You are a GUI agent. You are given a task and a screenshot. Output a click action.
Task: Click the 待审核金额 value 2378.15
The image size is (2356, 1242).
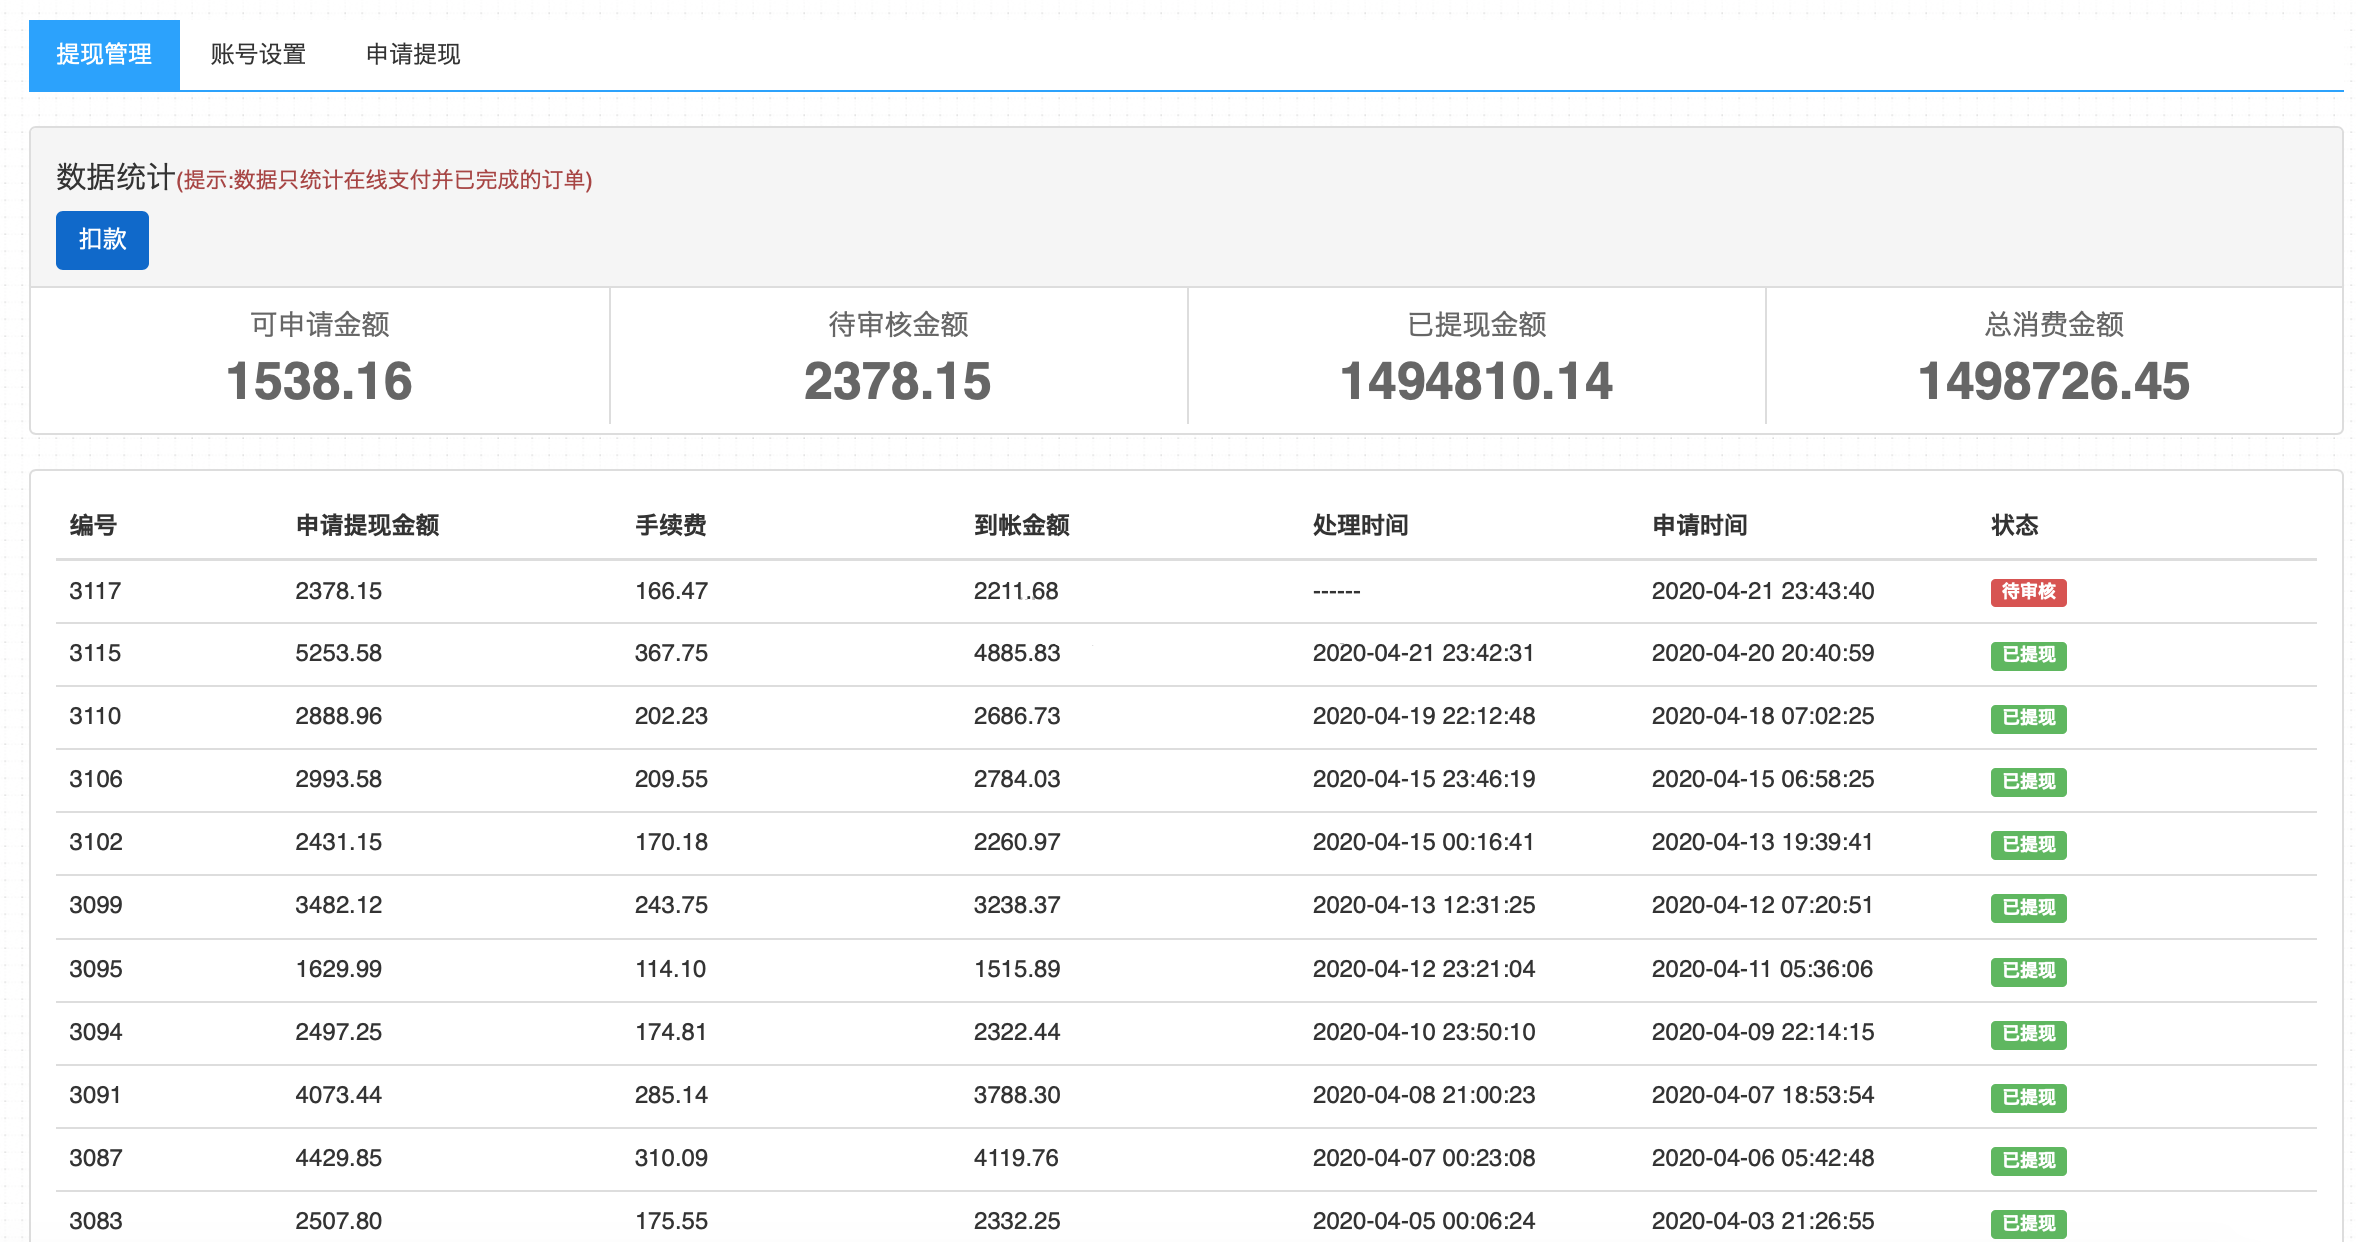pos(897,381)
